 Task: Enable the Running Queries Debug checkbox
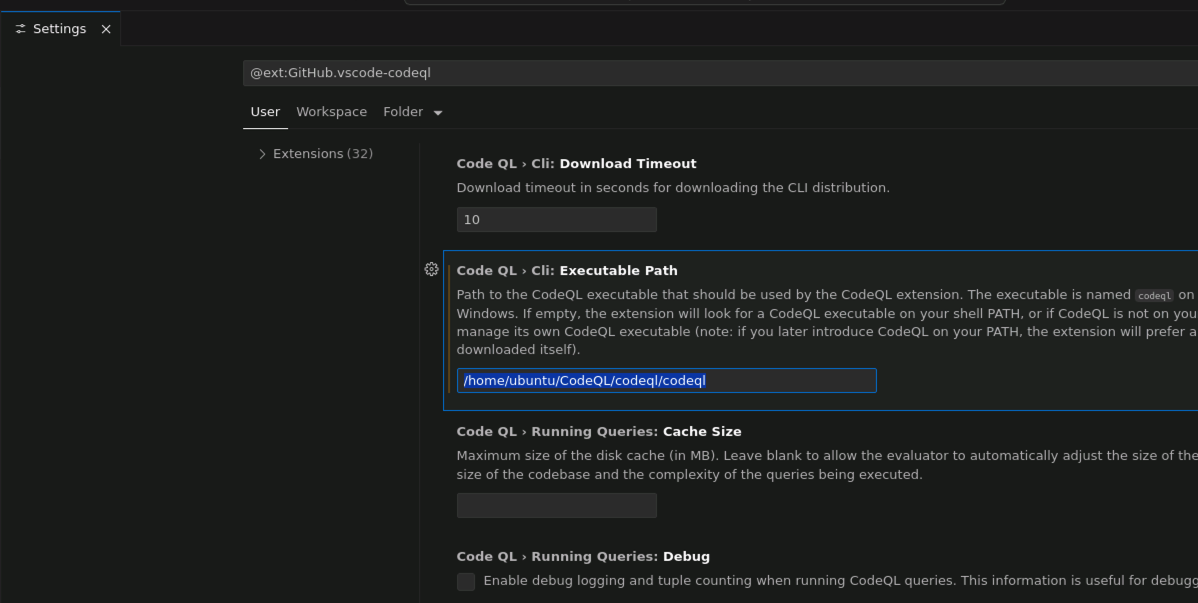pos(466,582)
